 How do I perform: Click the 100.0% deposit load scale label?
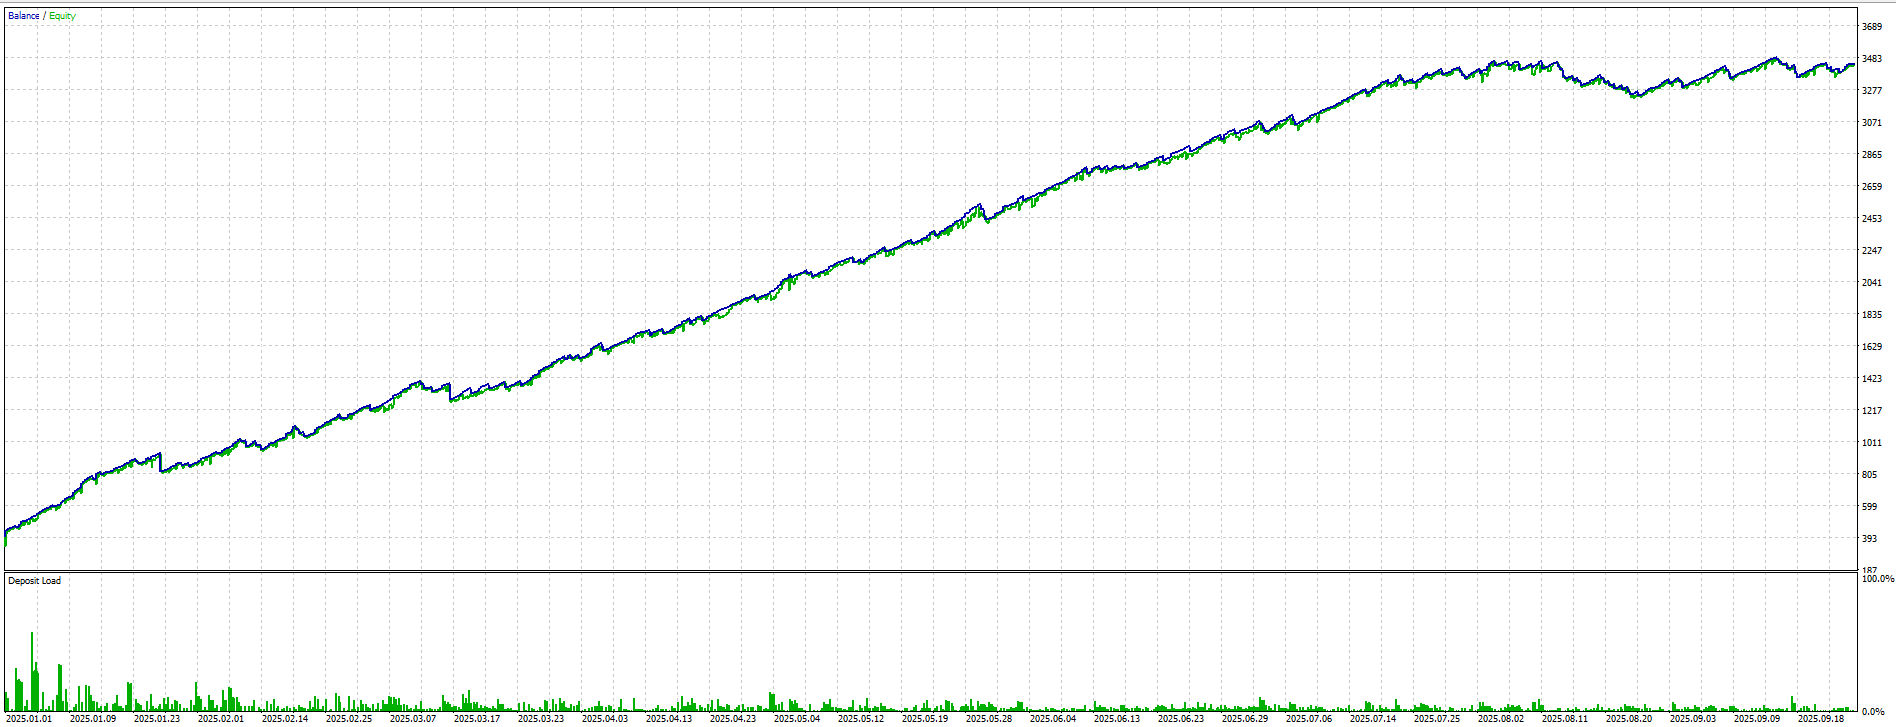click(x=1876, y=579)
